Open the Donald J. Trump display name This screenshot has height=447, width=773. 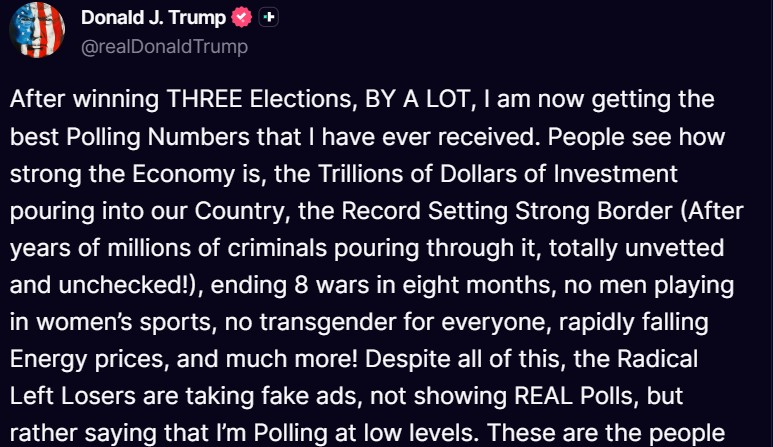tap(152, 18)
